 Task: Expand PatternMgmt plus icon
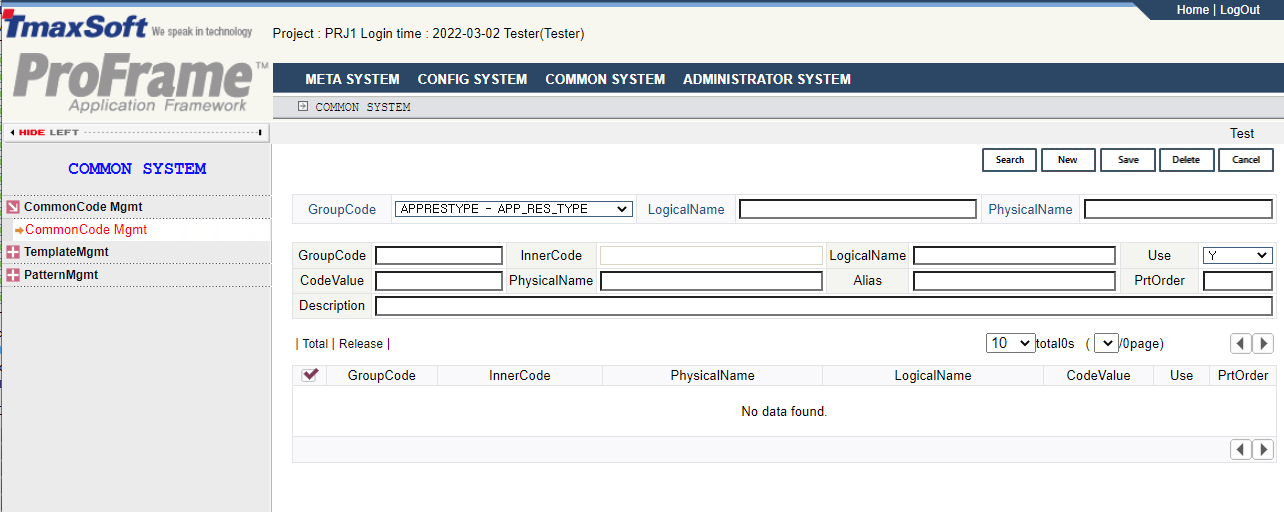[x=12, y=275]
